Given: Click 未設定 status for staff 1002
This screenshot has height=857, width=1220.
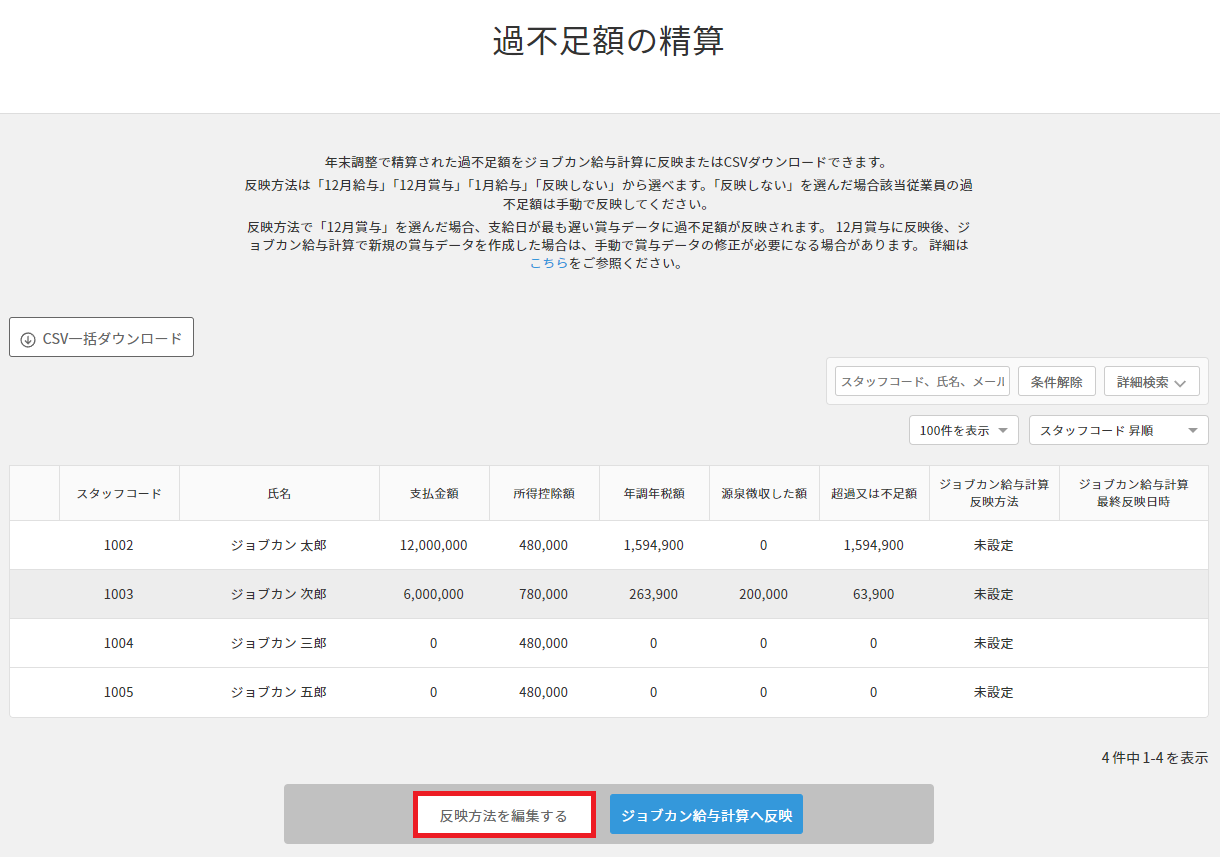Looking at the screenshot, I should [x=993, y=545].
